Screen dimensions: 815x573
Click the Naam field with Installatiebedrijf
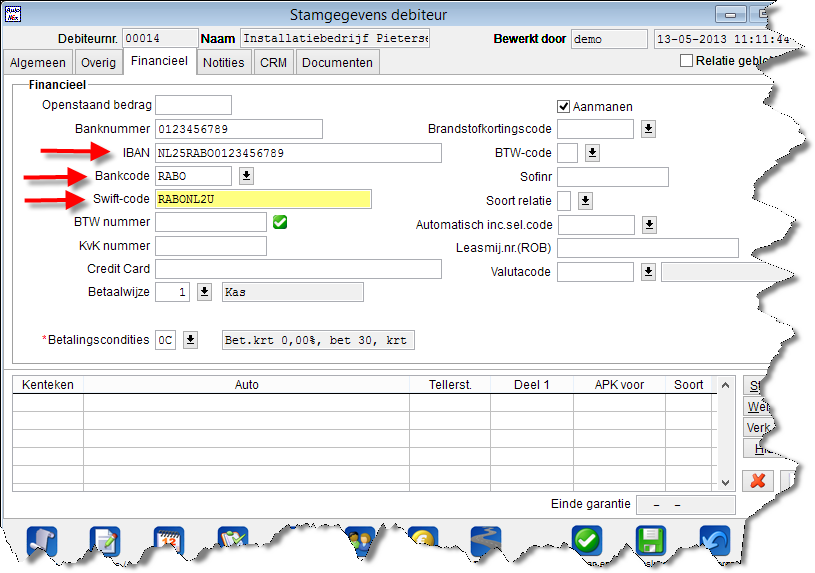click(x=335, y=38)
